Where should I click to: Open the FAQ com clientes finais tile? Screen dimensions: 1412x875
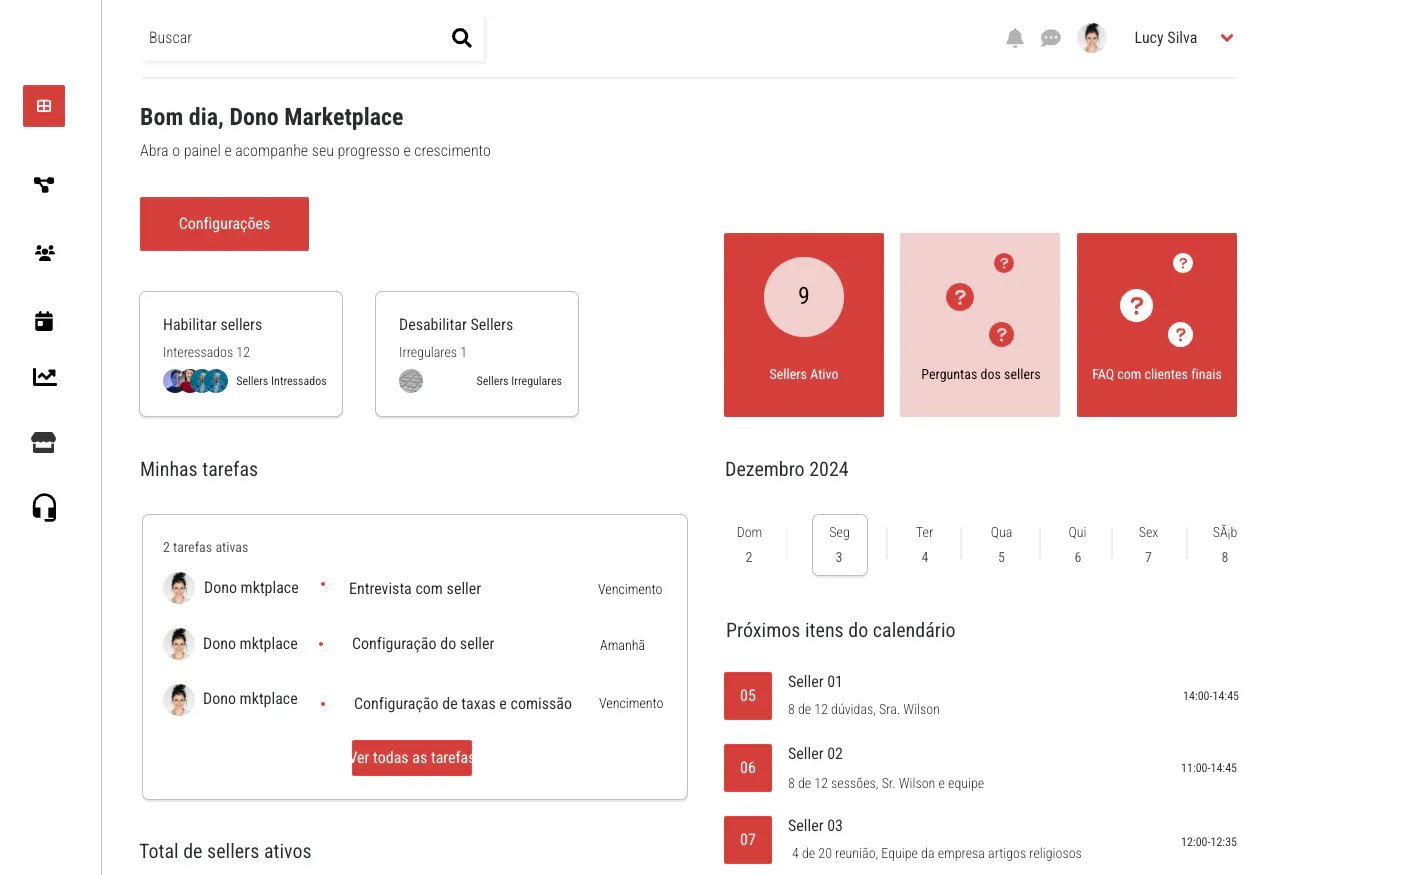pos(1157,325)
